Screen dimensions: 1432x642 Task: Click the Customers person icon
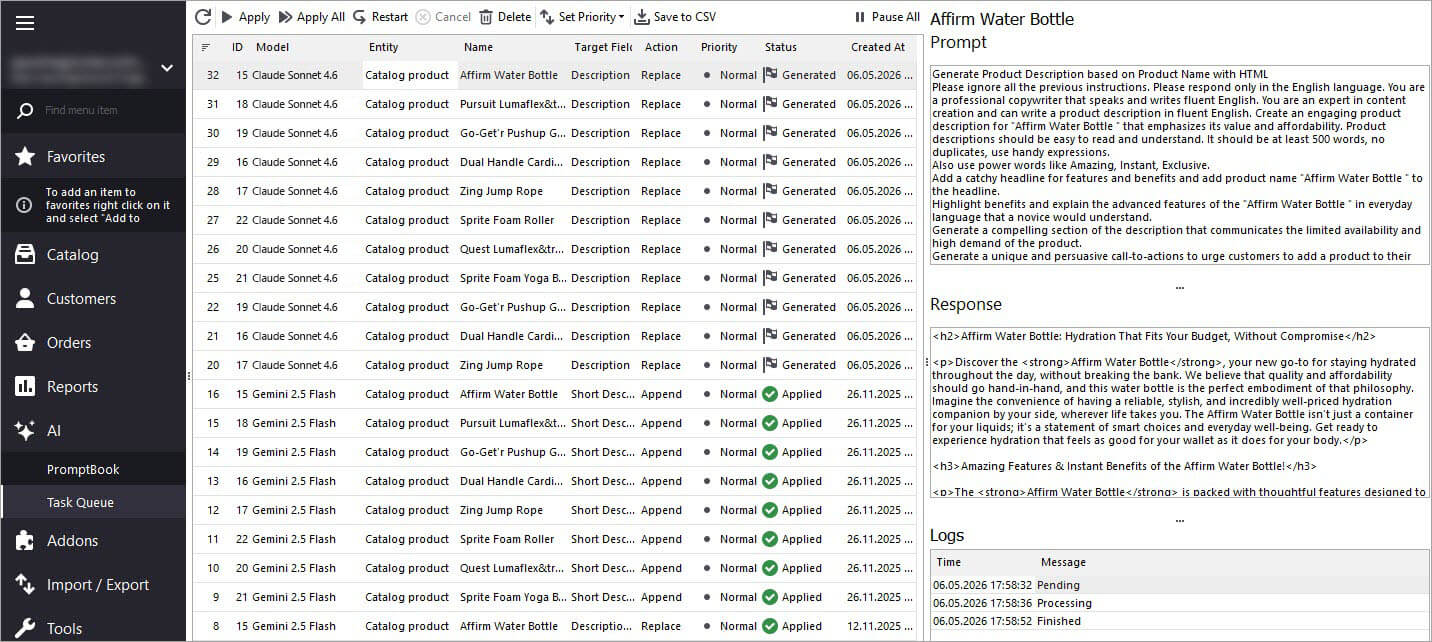(x=25, y=298)
